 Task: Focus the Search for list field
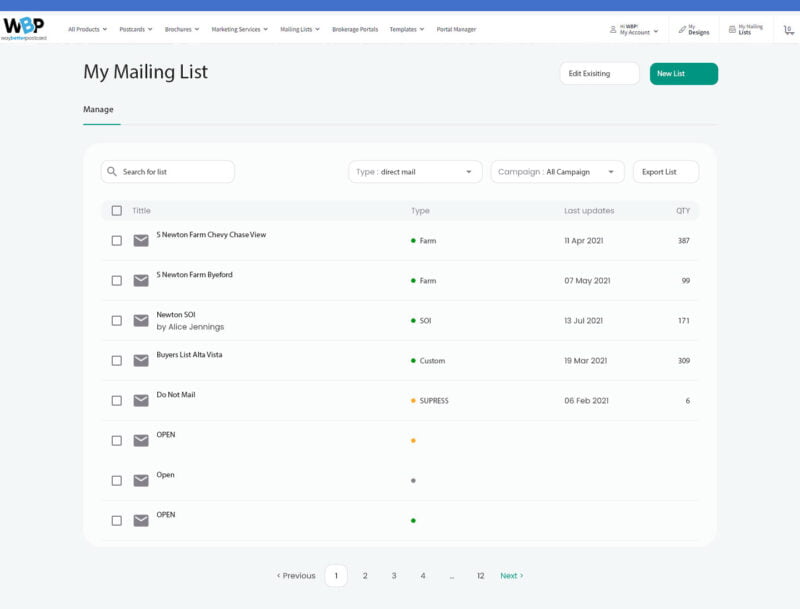tap(168, 172)
